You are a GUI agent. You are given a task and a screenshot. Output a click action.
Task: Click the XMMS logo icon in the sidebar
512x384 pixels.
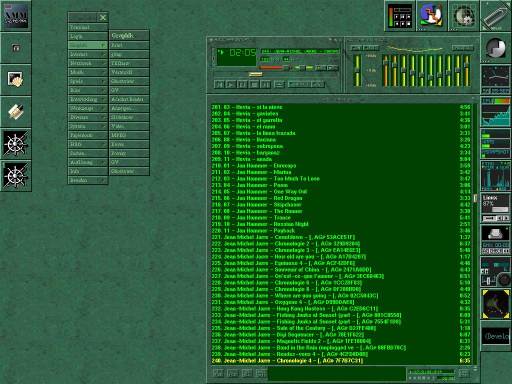pos(16,16)
